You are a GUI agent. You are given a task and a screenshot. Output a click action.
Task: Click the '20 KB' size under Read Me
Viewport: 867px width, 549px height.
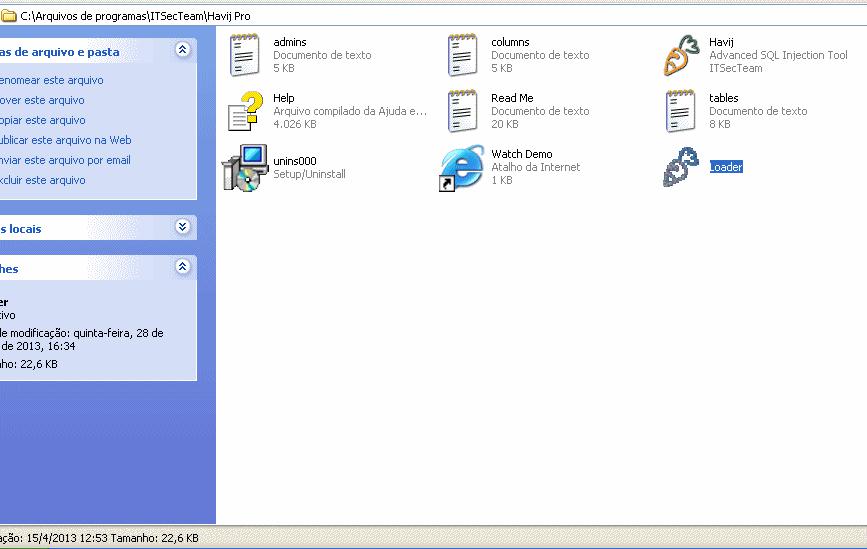pyautogui.click(x=505, y=124)
